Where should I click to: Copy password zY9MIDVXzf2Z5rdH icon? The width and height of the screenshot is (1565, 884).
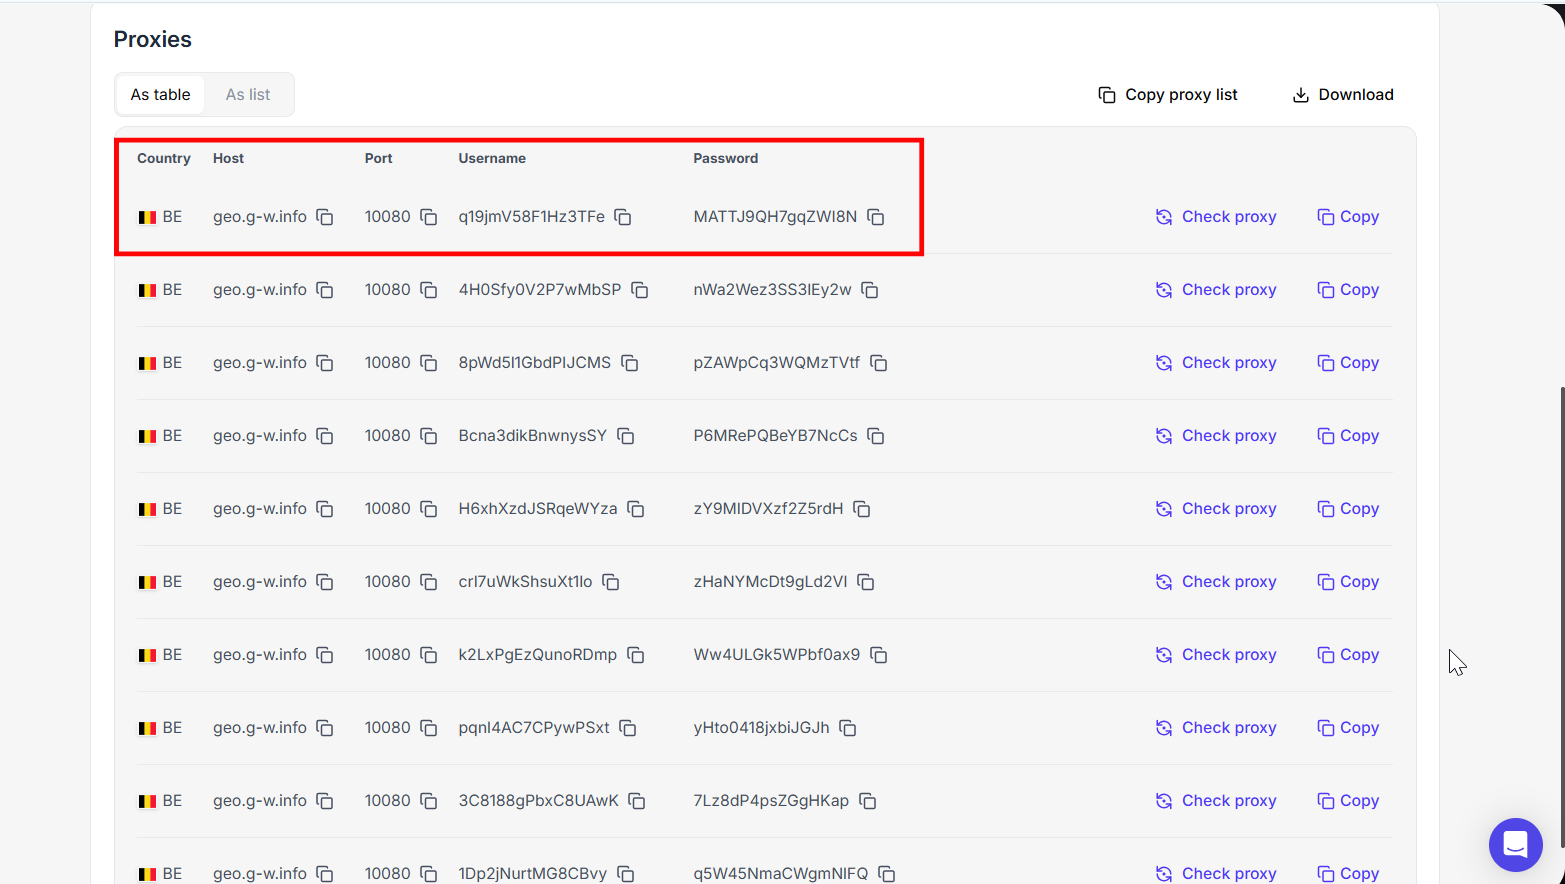tap(862, 509)
